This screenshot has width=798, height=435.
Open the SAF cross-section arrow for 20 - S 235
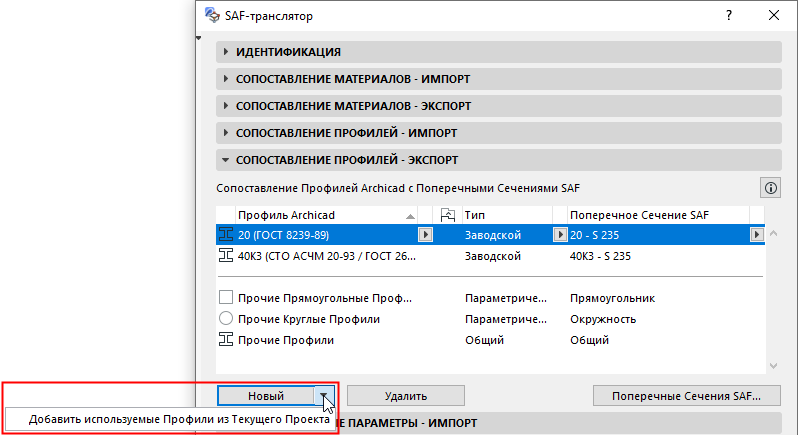[x=757, y=235]
